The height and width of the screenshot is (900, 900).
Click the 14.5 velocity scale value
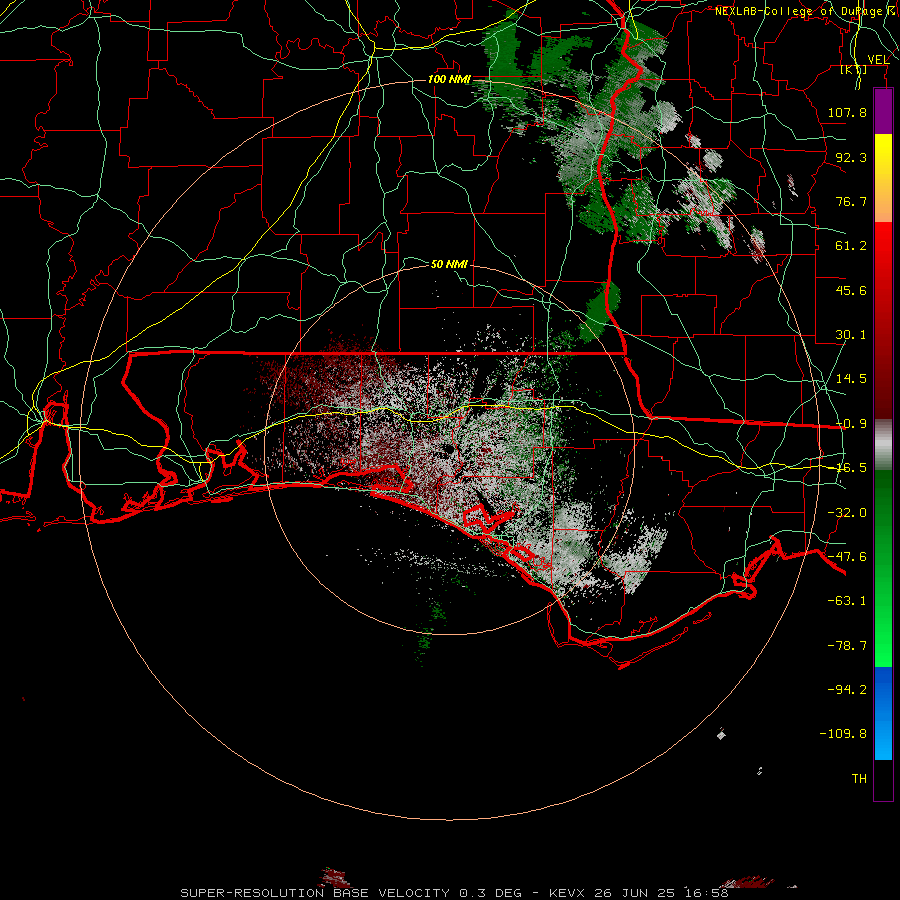[851, 379]
